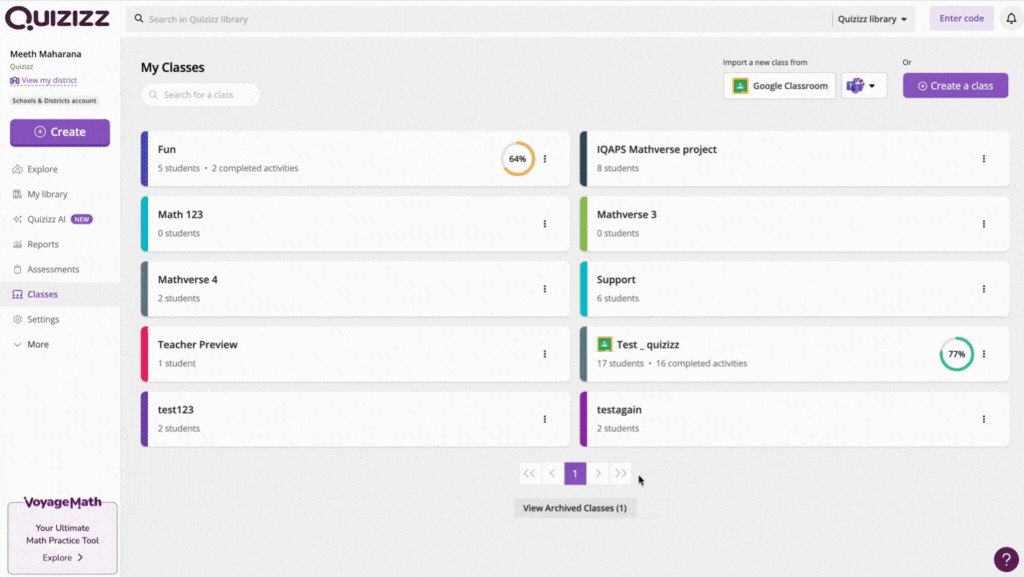Open the Teacher Preview class title
1024x577 pixels.
coord(197,345)
